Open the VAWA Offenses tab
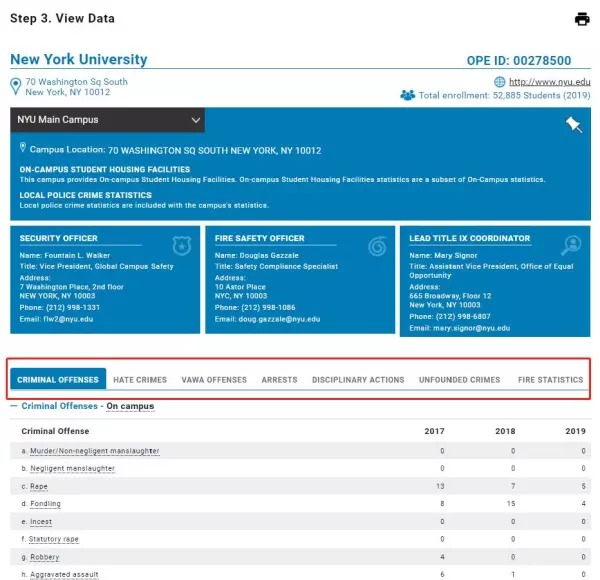Viewport: 600px width, 580px height. coord(214,380)
